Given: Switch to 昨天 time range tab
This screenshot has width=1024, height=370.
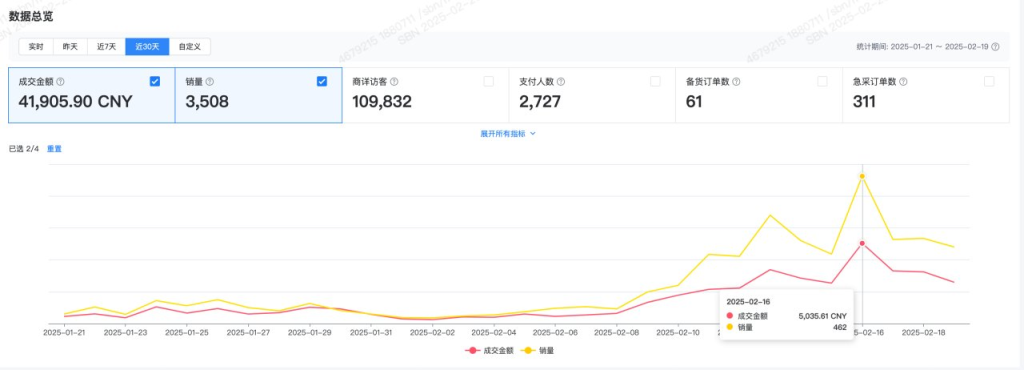Looking at the screenshot, I should 70,47.
